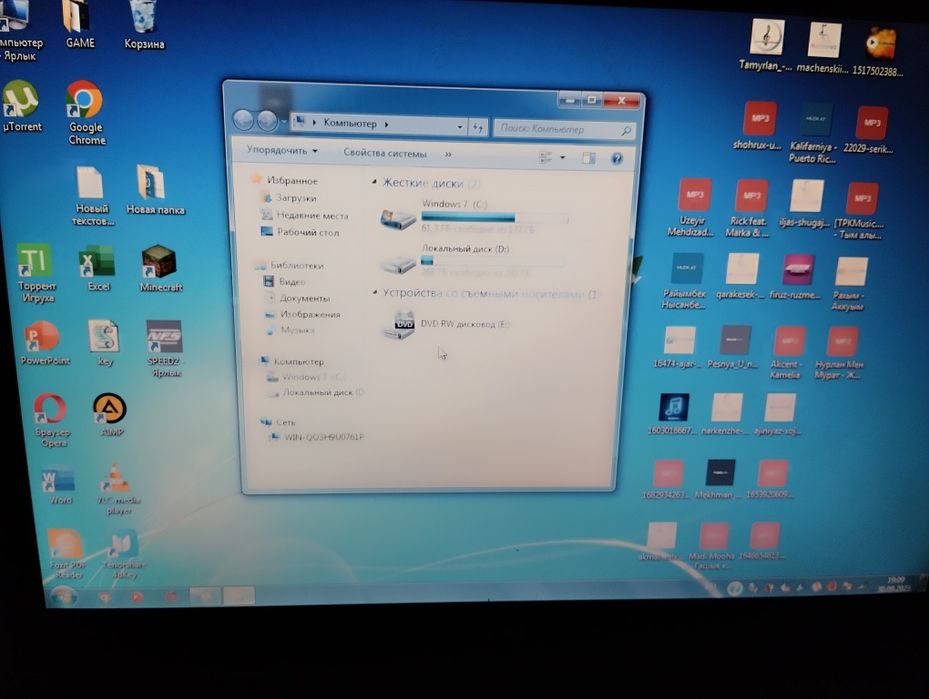Open the Foxit PDF Reader shortcut
Image resolution: width=929 pixels, height=699 pixels.
66,554
